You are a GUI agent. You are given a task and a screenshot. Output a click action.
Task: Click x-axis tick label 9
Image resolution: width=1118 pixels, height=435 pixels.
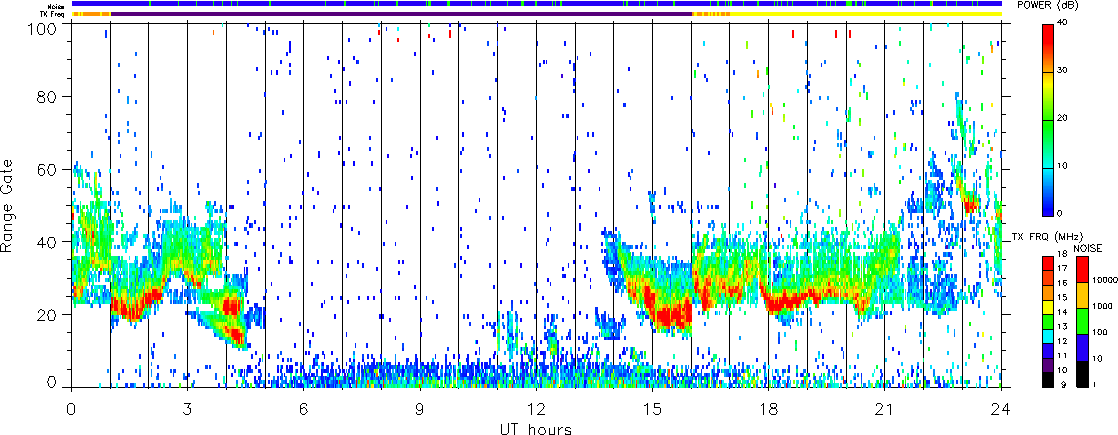(x=420, y=411)
